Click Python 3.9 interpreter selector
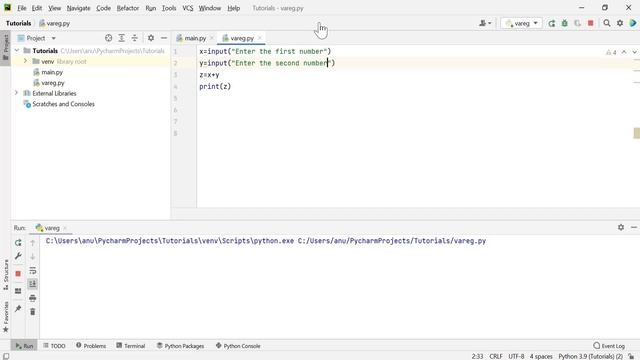The width and height of the screenshot is (640, 360). pyautogui.click(x=590, y=356)
